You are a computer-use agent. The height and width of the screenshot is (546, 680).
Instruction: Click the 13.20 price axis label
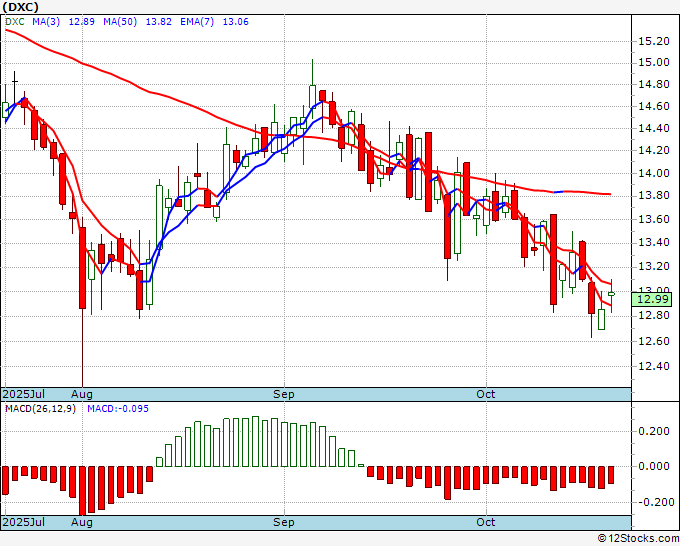click(654, 266)
